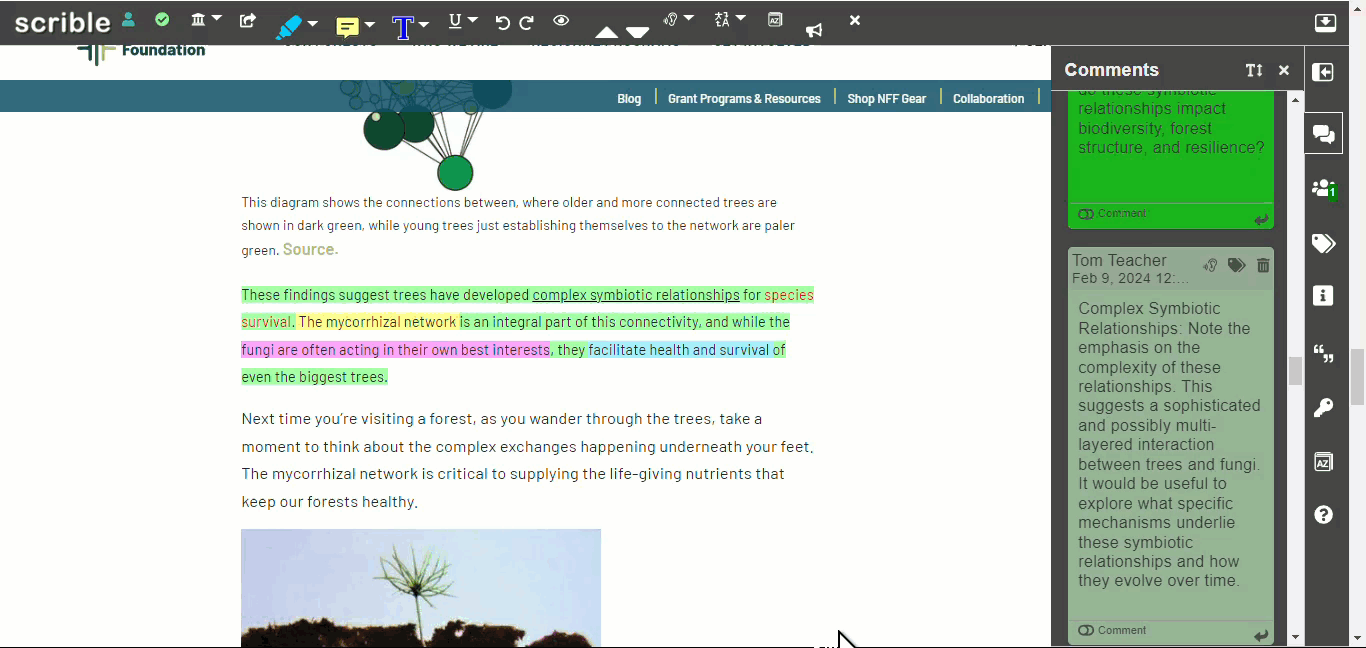Close the scrible toolbar with X
The width and height of the screenshot is (1366, 648).
click(855, 20)
